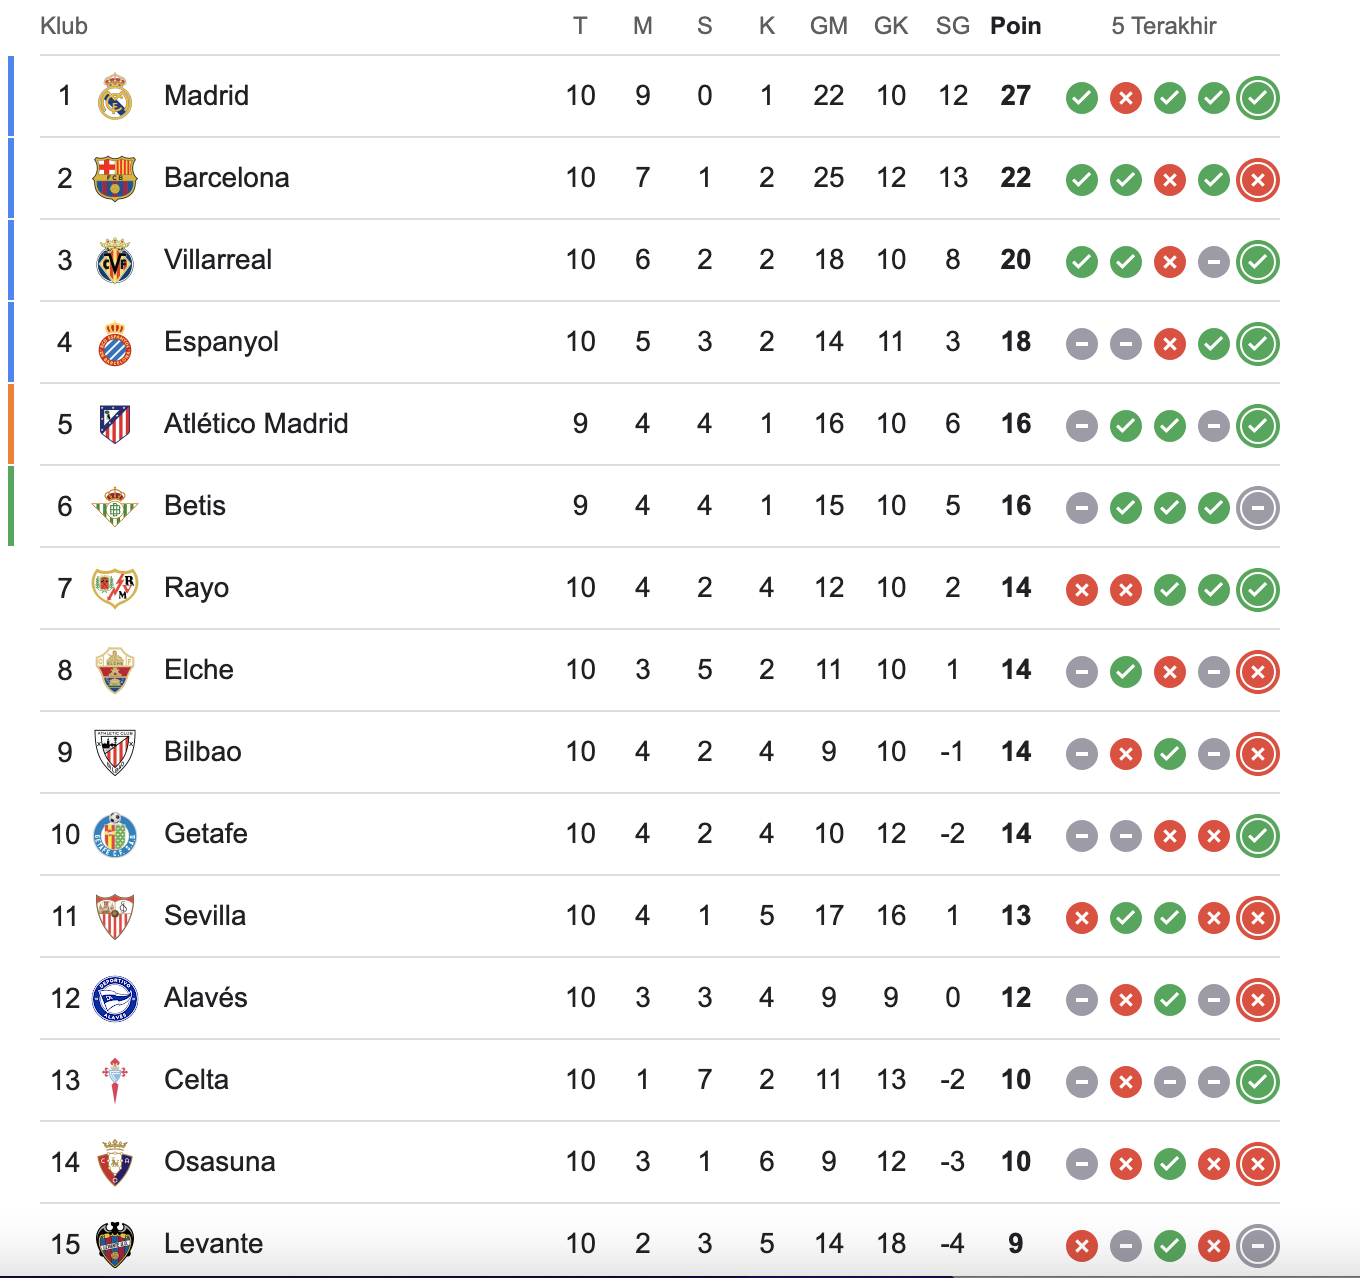Select the Klub column header
This screenshot has width=1360, height=1278.
tap(63, 26)
